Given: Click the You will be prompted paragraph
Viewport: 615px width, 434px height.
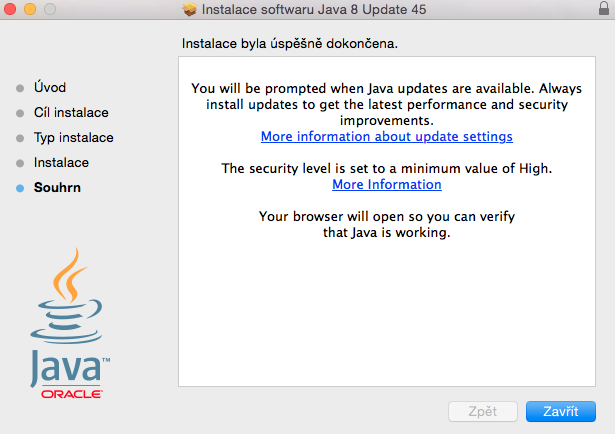Looking at the screenshot, I should (x=387, y=104).
